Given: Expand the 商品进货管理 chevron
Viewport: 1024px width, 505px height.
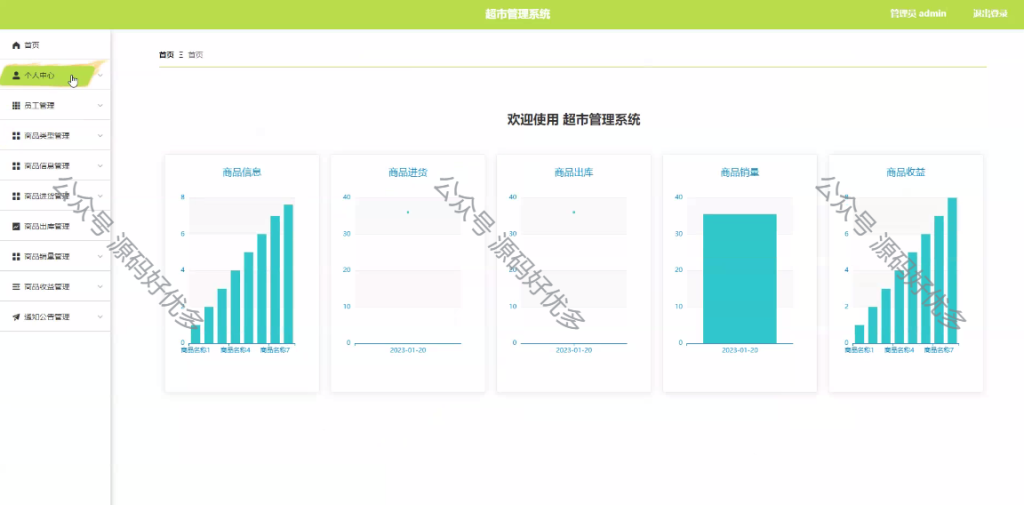Looking at the screenshot, I should point(100,196).
